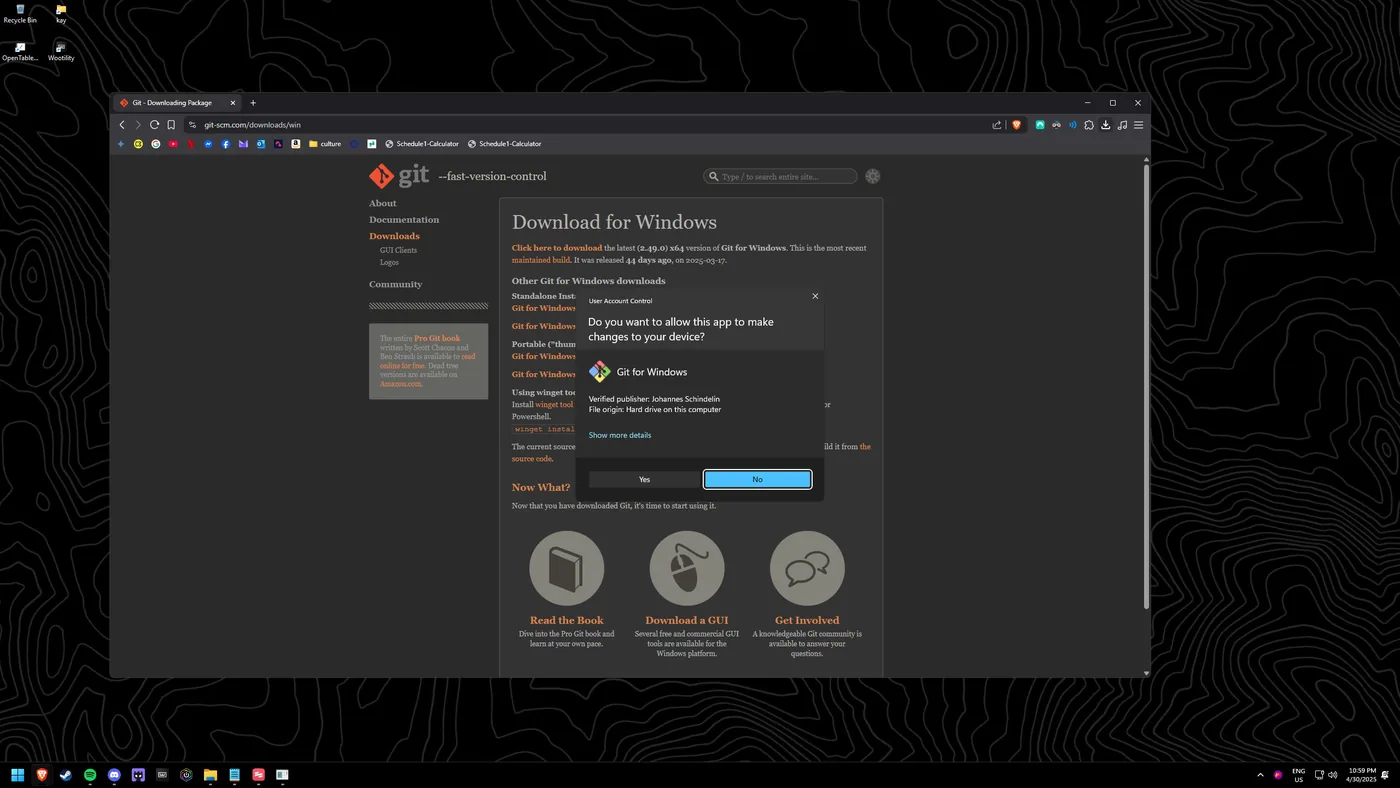1400x788 pixels.
Task: Click No in the User Account Control dialog
Action: (x=757, y=480)
